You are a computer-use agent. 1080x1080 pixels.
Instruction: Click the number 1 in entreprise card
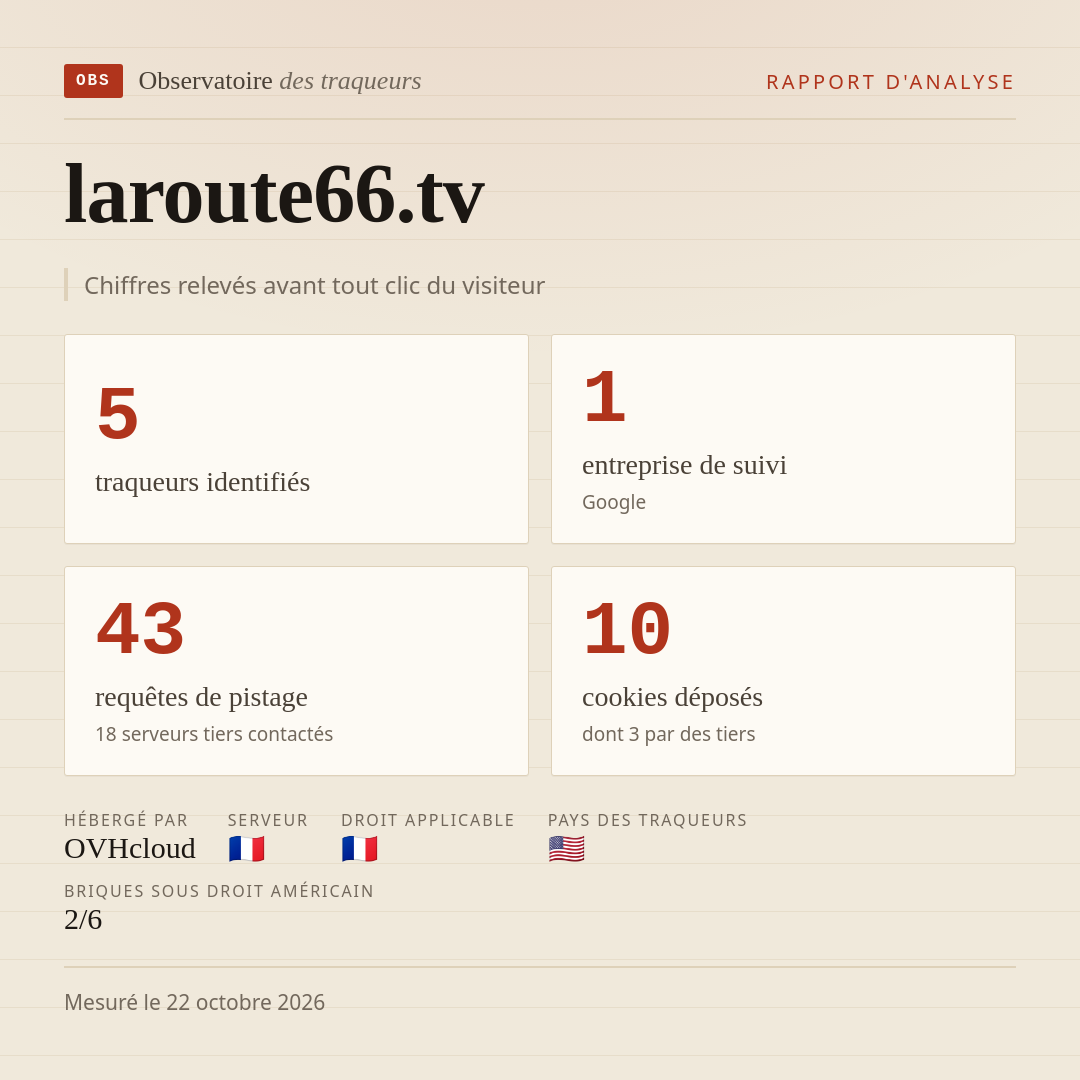(605, 397)
